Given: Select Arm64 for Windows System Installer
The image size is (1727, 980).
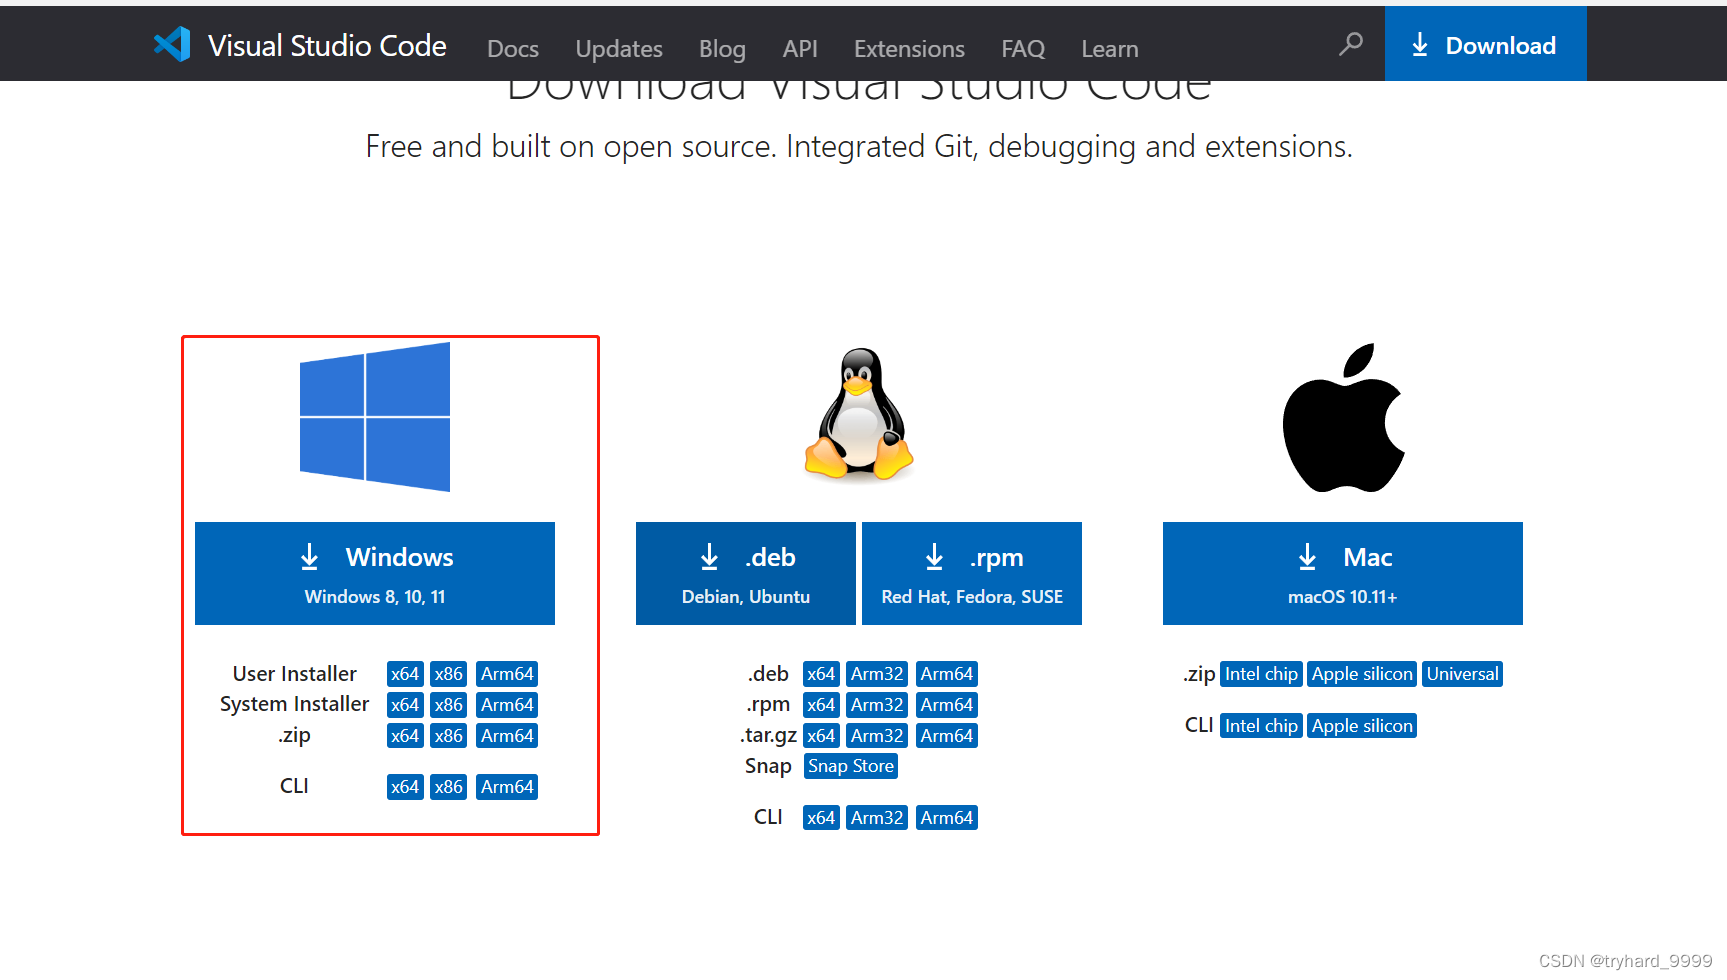Looking at the screenshot, I should (x=507, y=705).
